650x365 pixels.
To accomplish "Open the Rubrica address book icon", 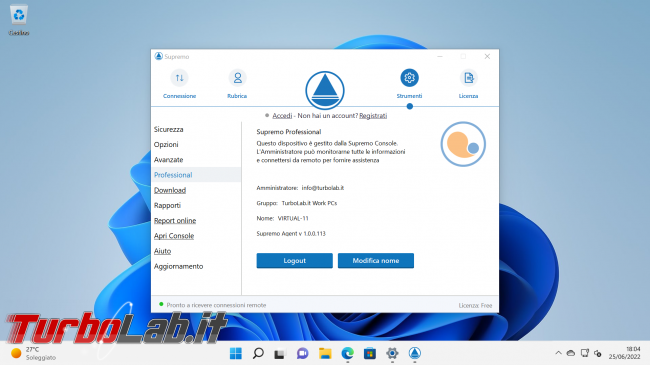I will [237, 78].
